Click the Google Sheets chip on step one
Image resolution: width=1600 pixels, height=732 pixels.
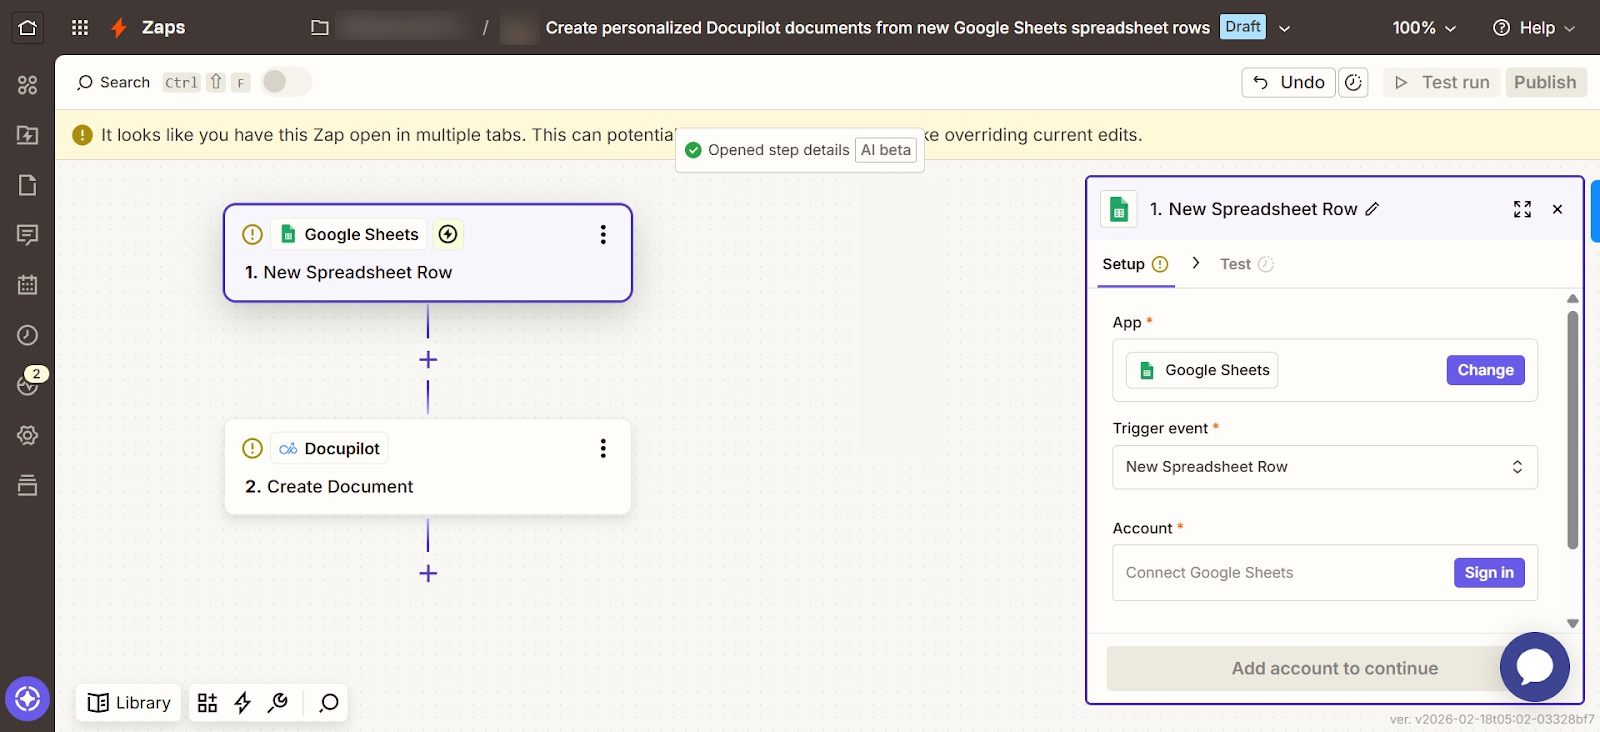[x=349, y=234]
